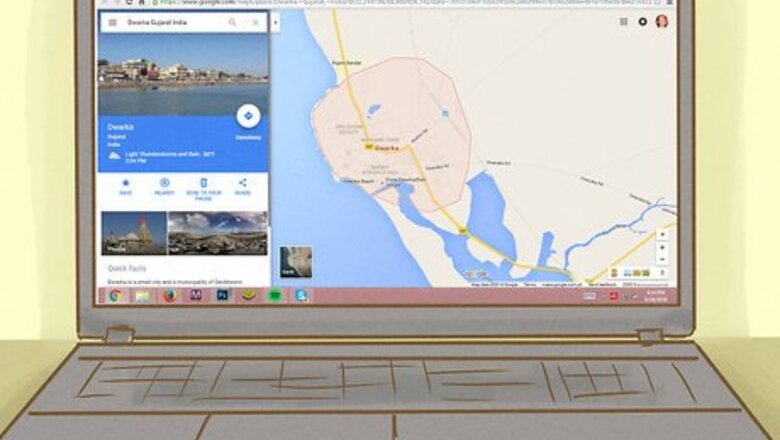The height and width of the screenshot is (440, 780).
Task: Click the Save star icon
Action: pyautogui.click(x=125, y=183)
